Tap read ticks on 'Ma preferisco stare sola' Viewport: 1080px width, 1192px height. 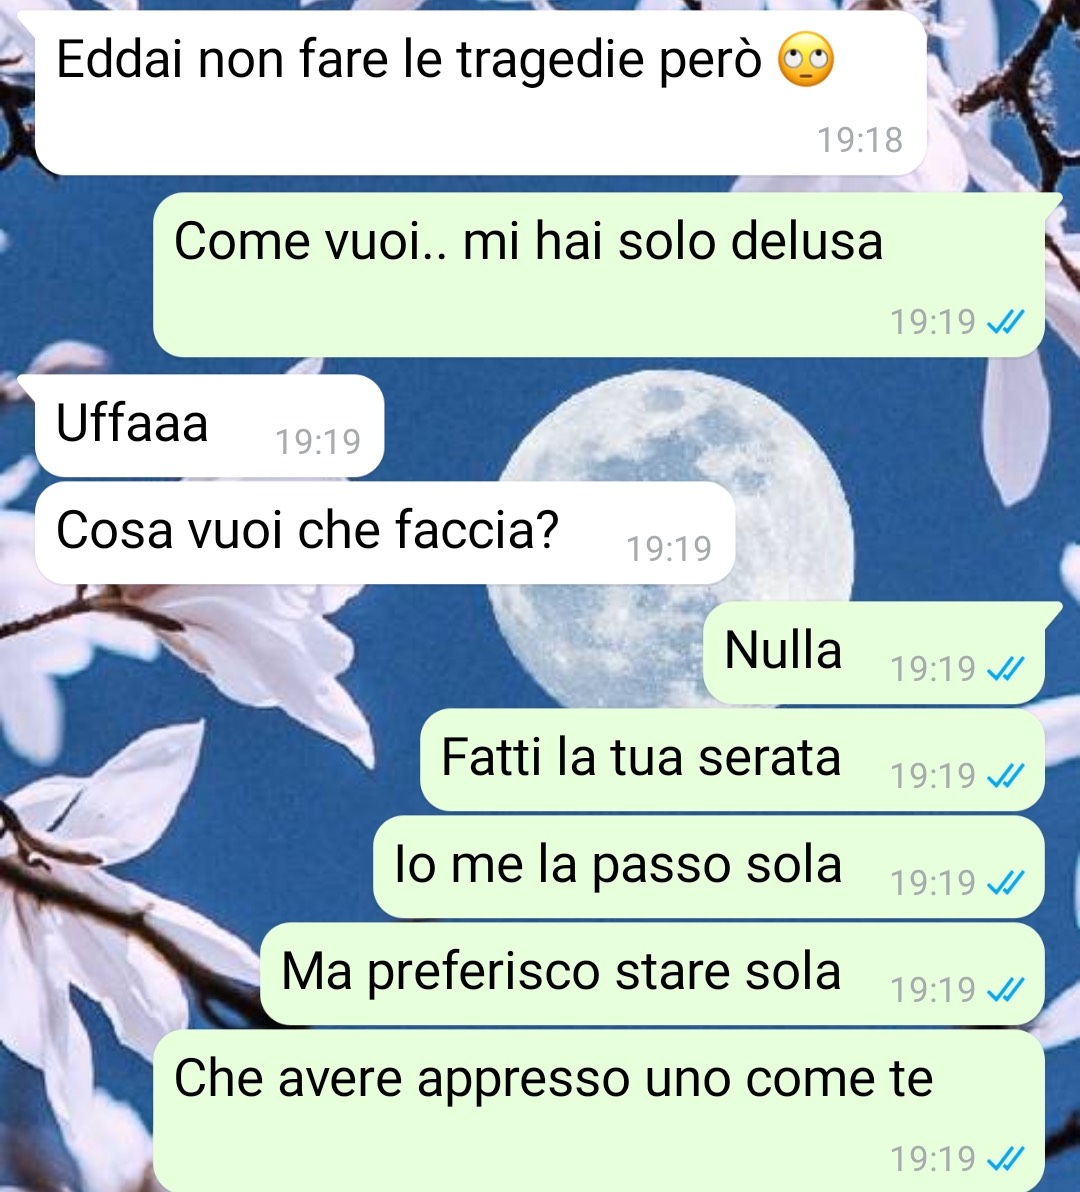(1005, 990)
